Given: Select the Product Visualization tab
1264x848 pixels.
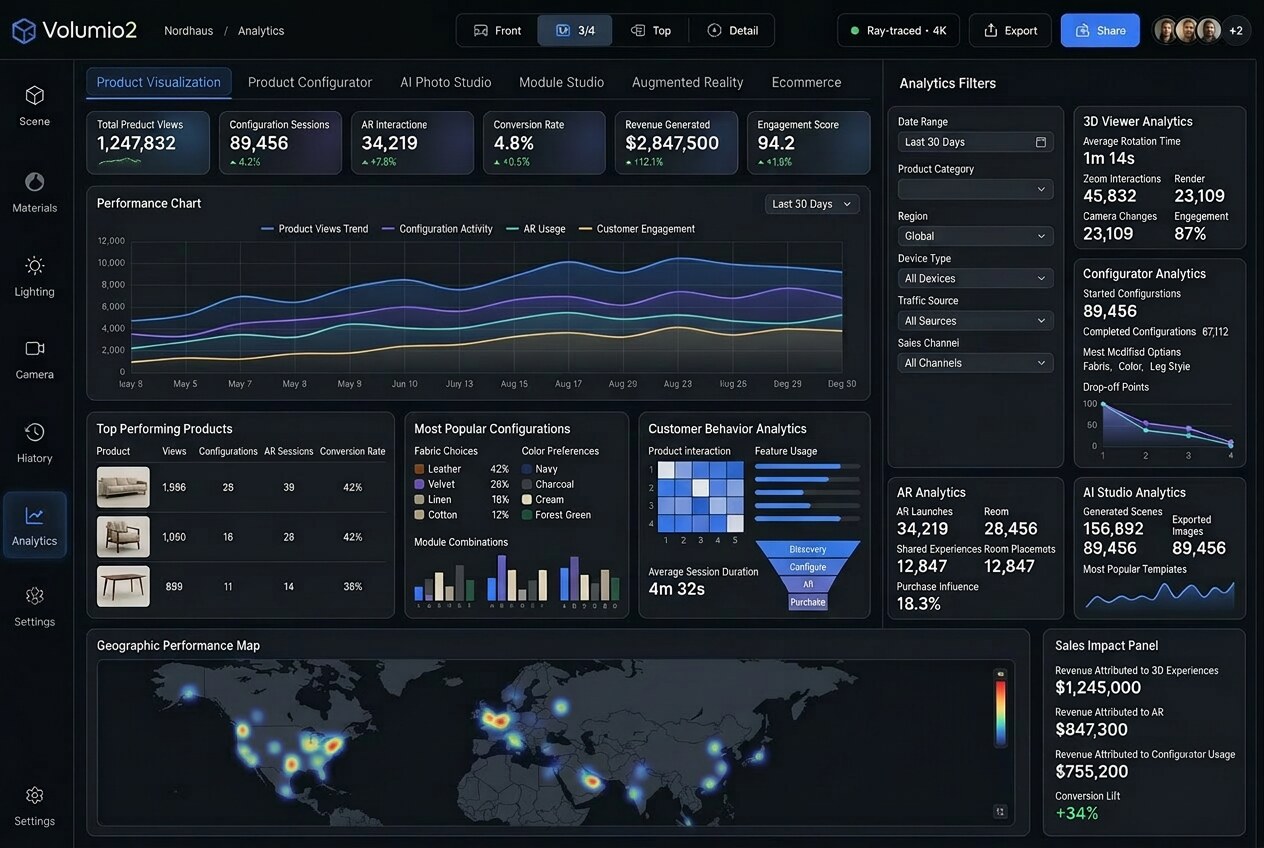Looking at the screenshot, I should [x=159, y=82].
